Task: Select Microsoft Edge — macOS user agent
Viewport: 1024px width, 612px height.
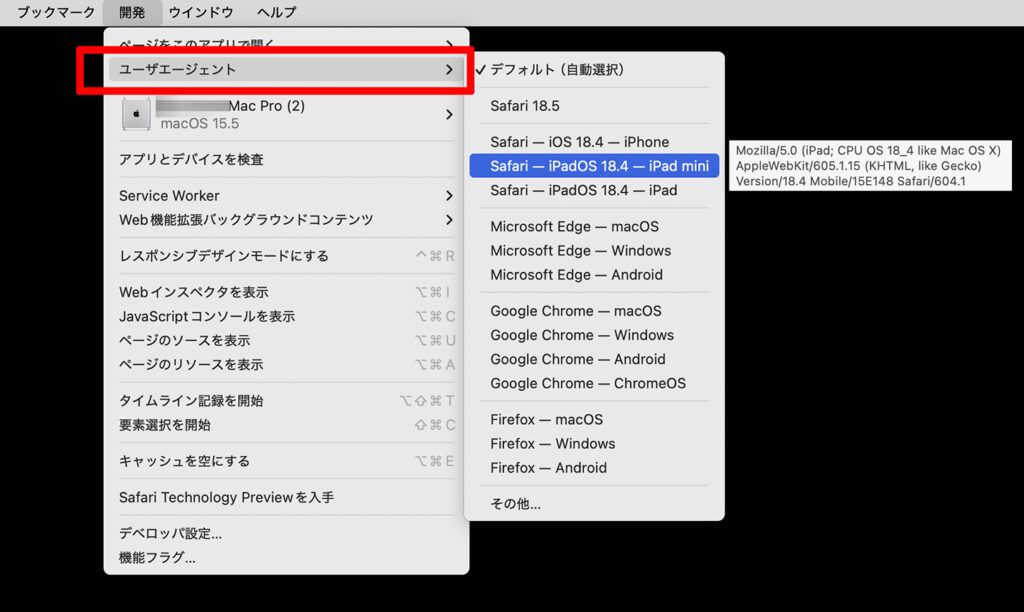Action: tap(594, 227)
